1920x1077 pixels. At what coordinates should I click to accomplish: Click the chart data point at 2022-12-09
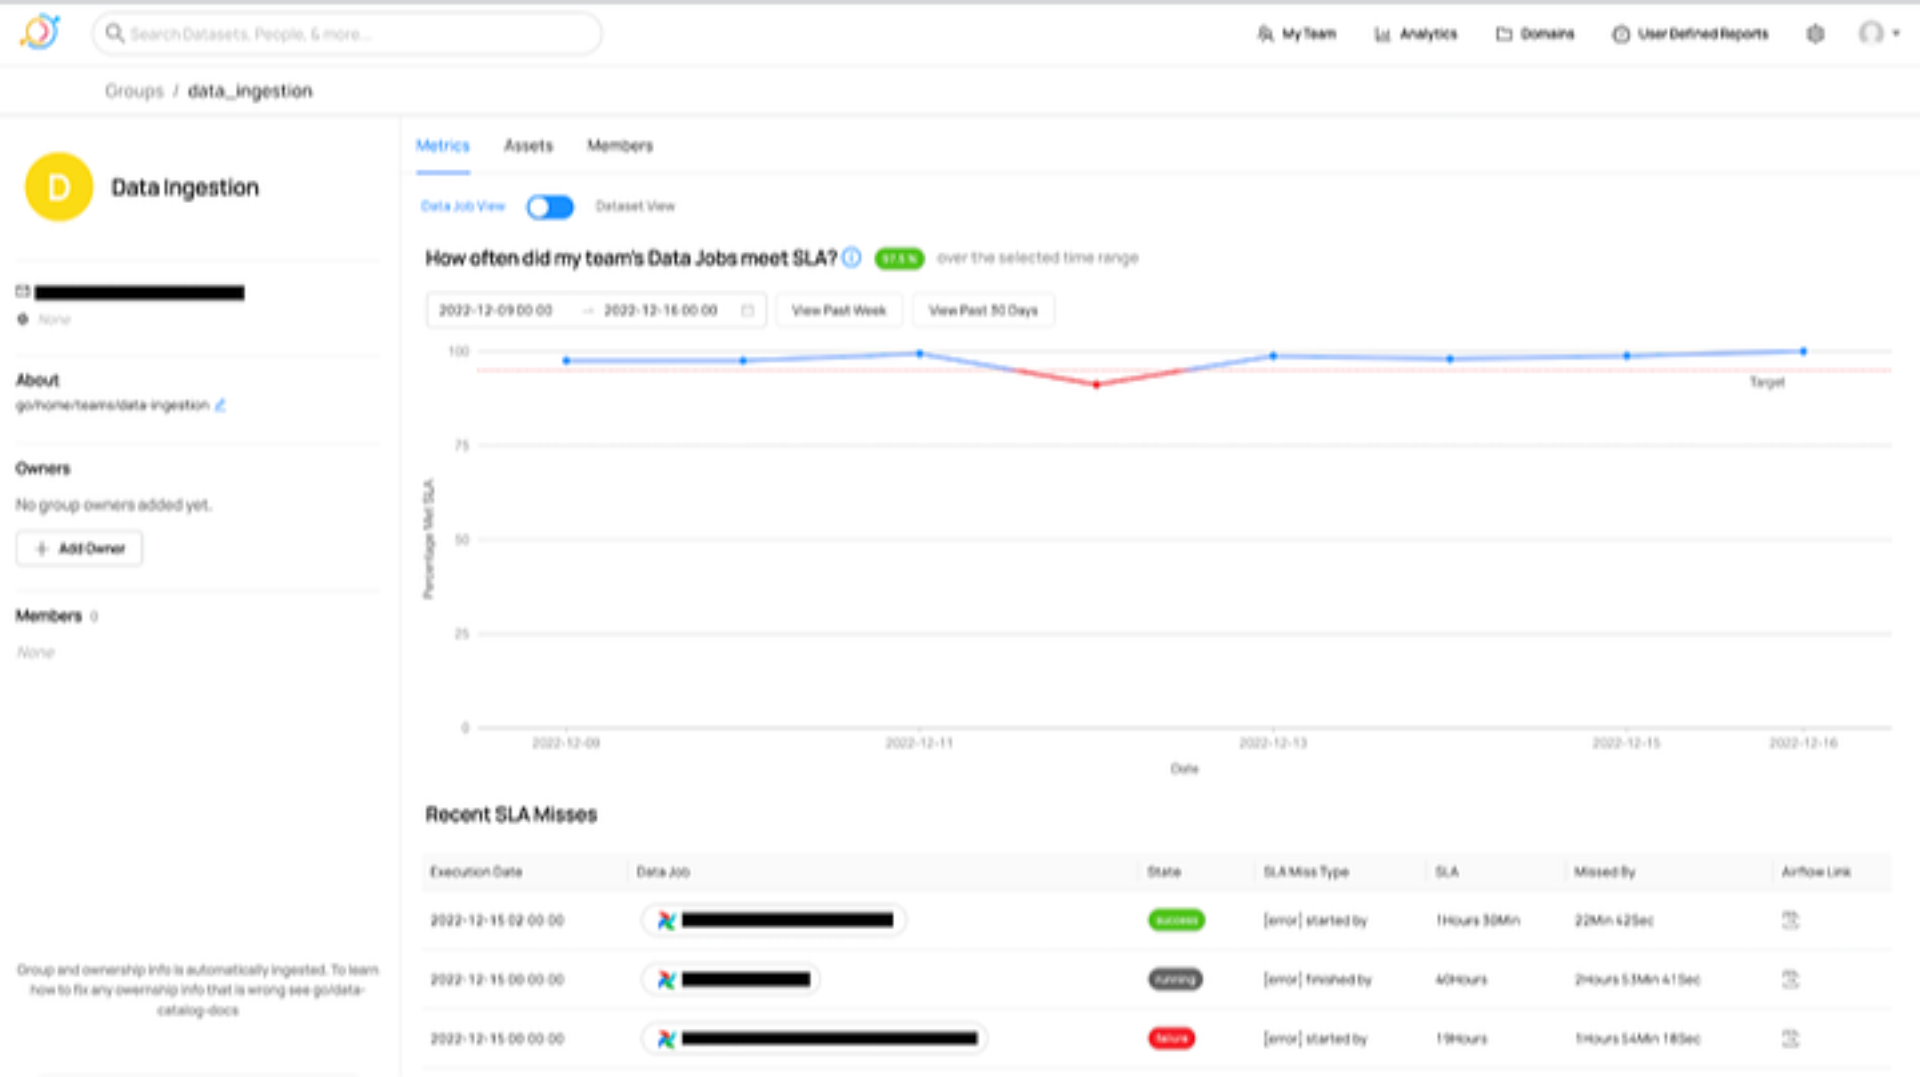pyautogui.click(x=566, y=361)
